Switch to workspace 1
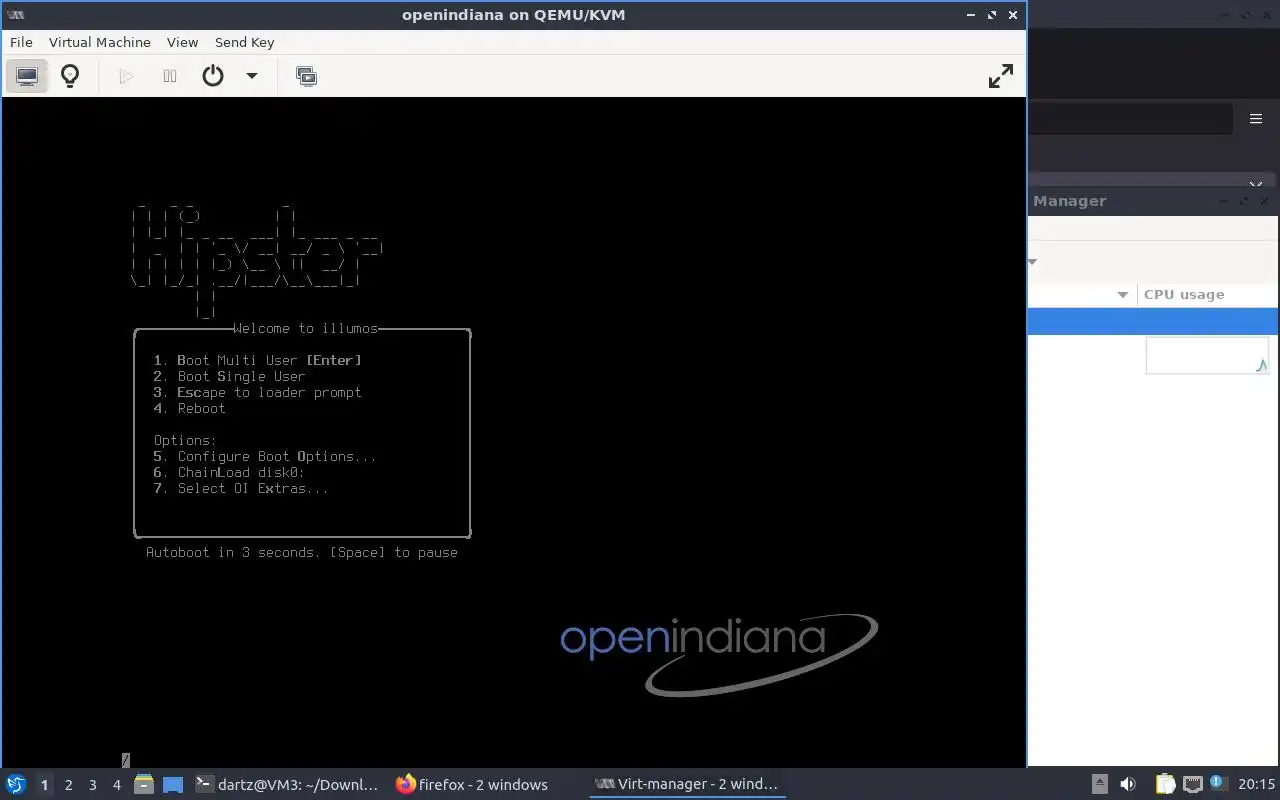The width and height of the screenshot is (1280, 800). pyautogui.click(x=44, y=785)
